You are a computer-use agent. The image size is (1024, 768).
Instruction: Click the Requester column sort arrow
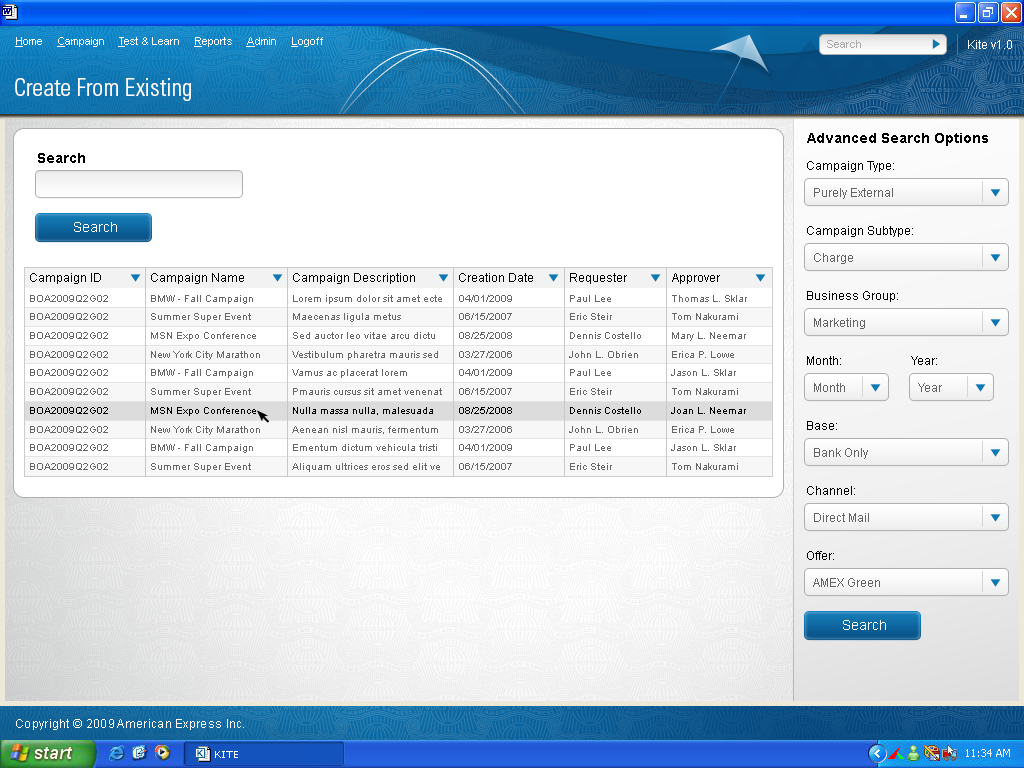655,278
